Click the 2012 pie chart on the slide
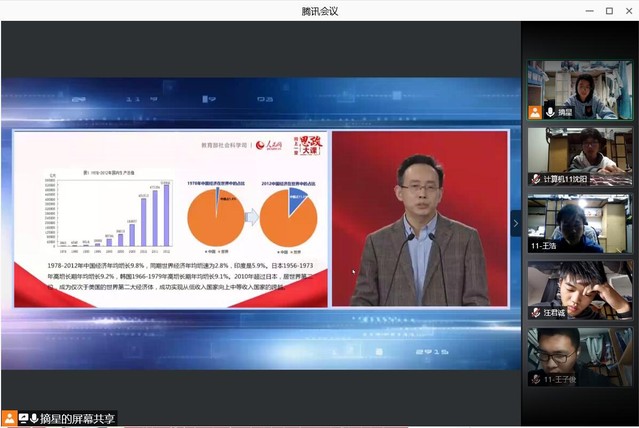 pyautogui.click(x=289, y=217)
